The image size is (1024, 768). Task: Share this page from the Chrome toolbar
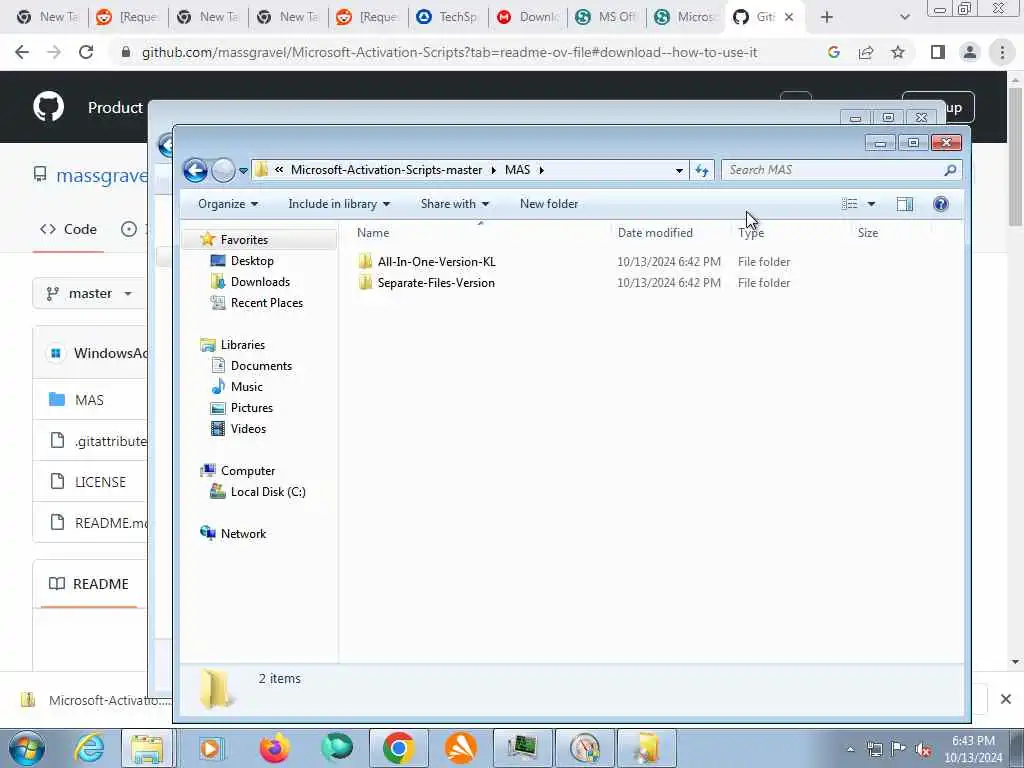[866, 52]
